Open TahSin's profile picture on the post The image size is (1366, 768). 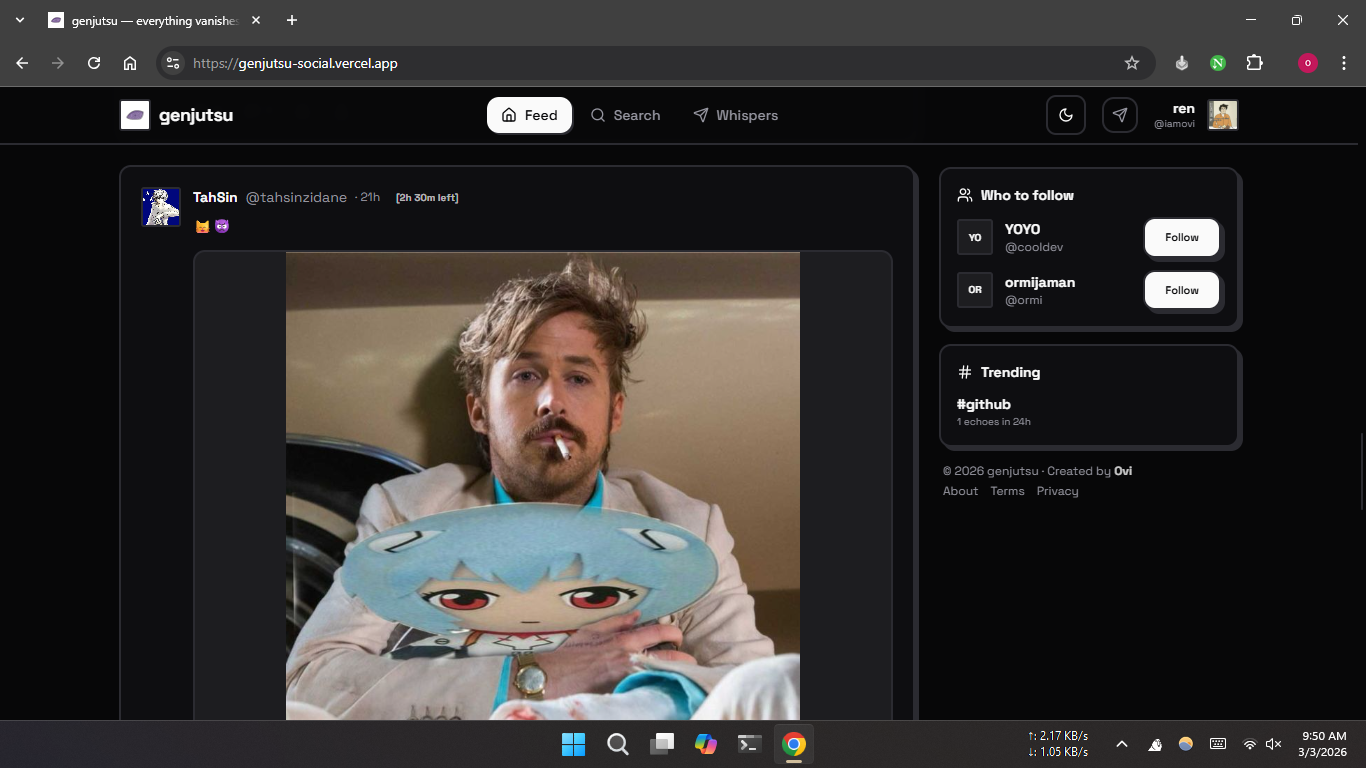pyautogui.click(x=161, y=207)
